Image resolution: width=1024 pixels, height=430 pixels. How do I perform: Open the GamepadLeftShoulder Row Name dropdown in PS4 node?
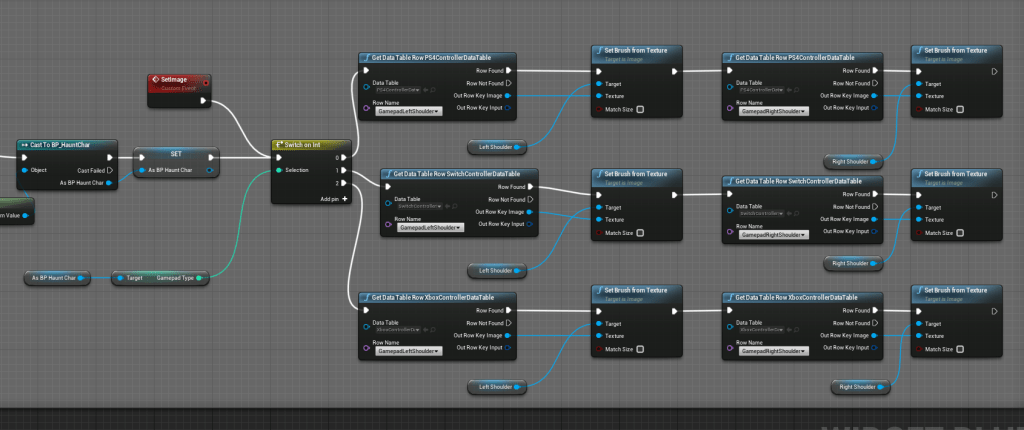click(x=409, y=111)
